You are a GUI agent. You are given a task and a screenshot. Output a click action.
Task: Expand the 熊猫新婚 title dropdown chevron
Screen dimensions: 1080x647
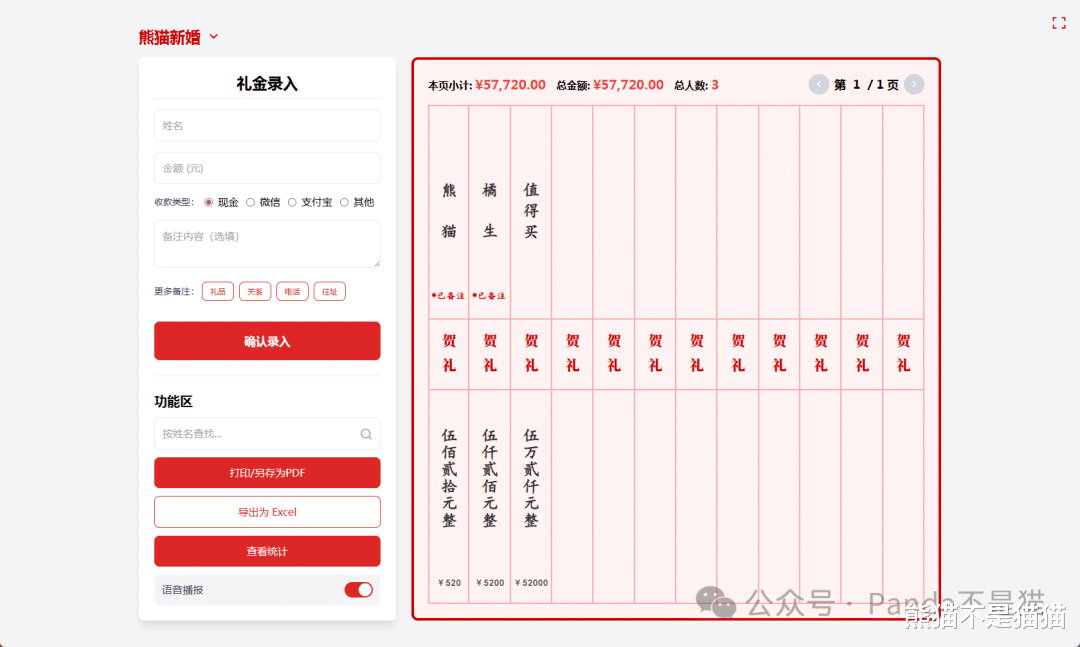pos(214,37)
